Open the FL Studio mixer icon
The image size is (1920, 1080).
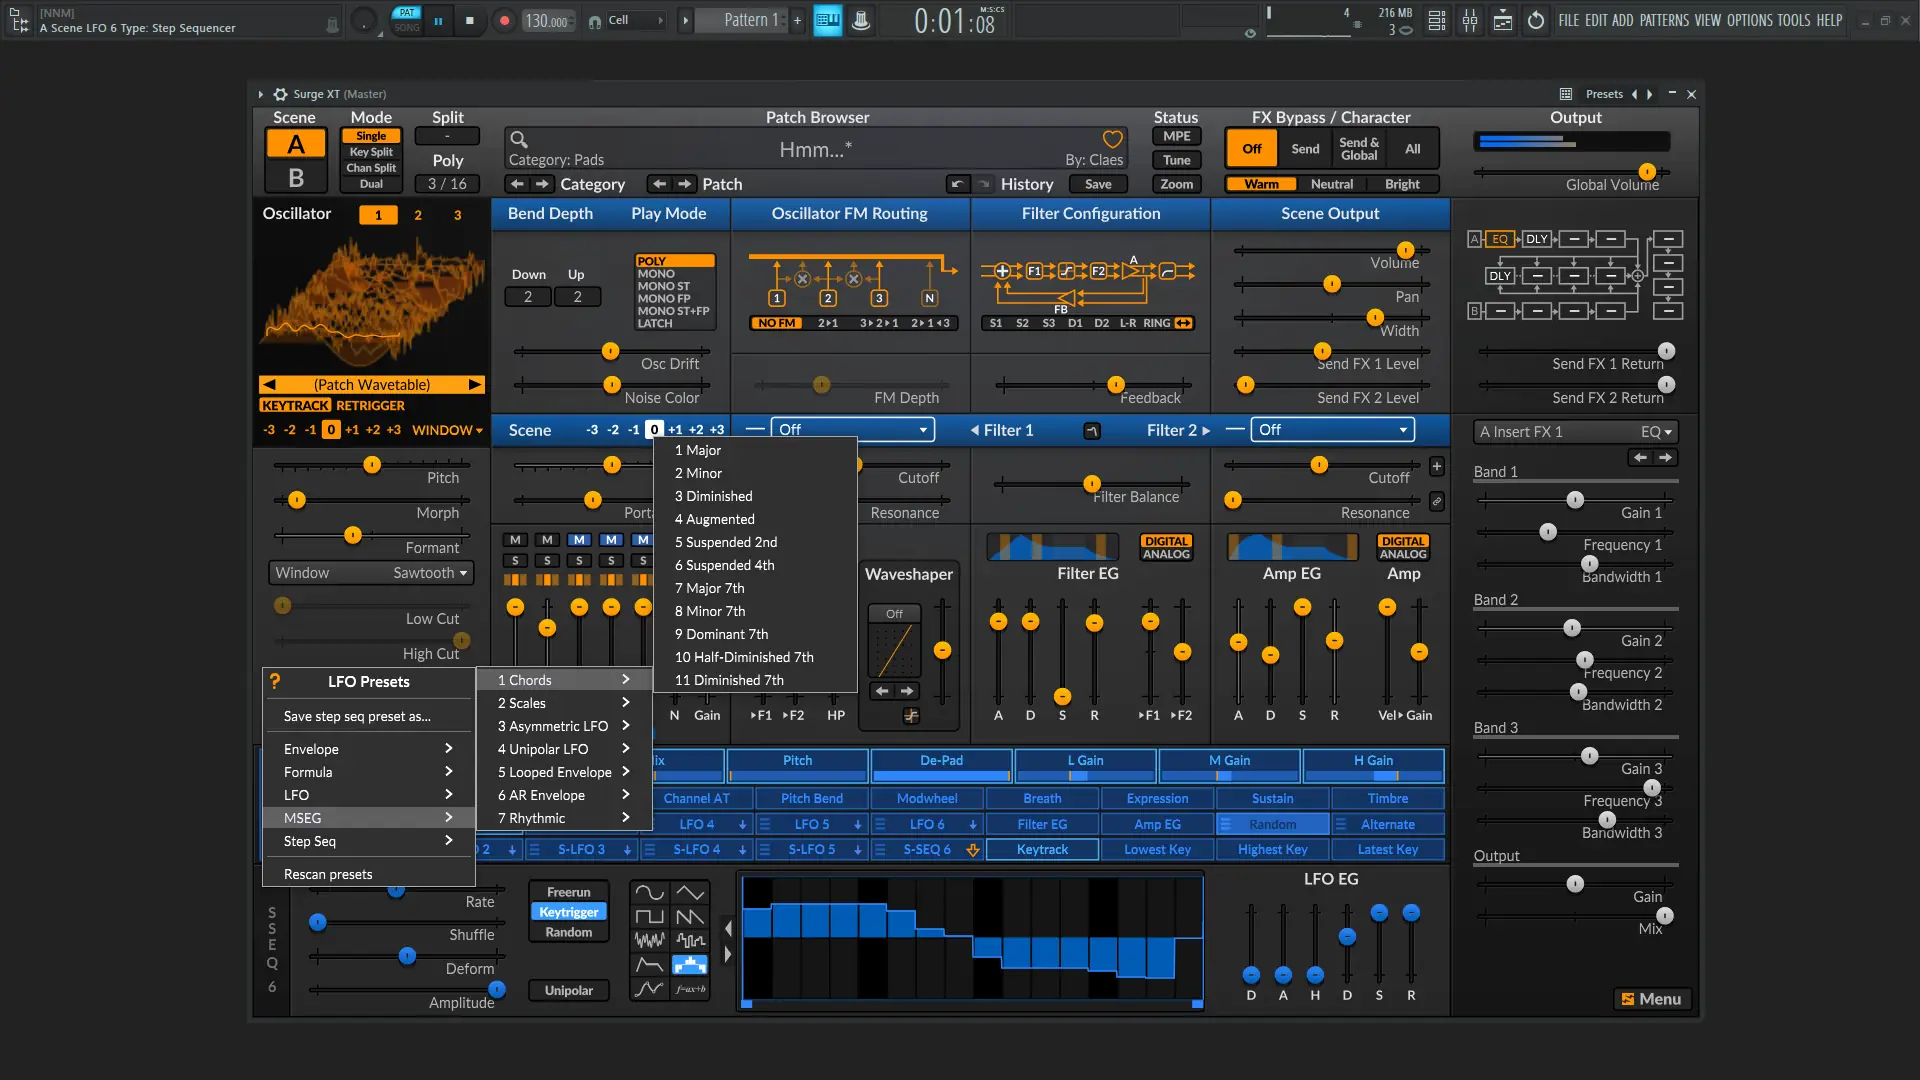1470,20
